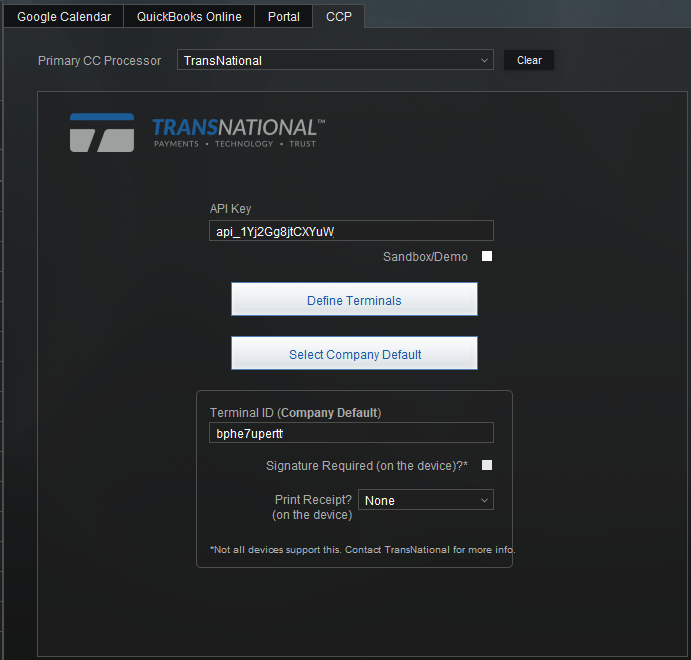The image size is (691, 660).
Task: Open the QuickBooks Online tab
Action: [x=189, y=16]
